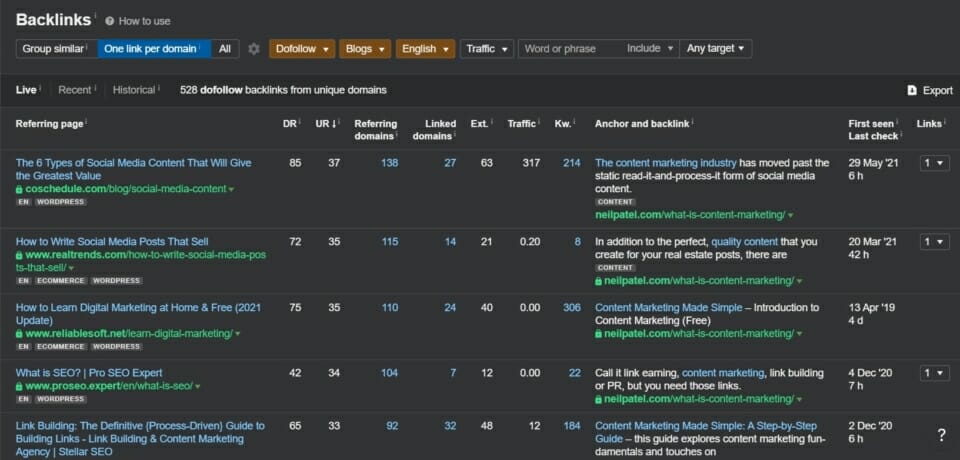This screenshot has width=960, height=460.
Task: Expand Links dropdown in realtrends row
Action: click(x=934, y=242)
